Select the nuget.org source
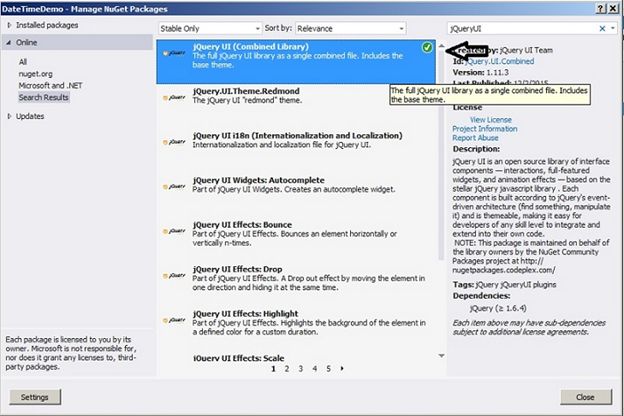Image resolution: width=624 pixels, height=416 pixels. tap(35, 74)
